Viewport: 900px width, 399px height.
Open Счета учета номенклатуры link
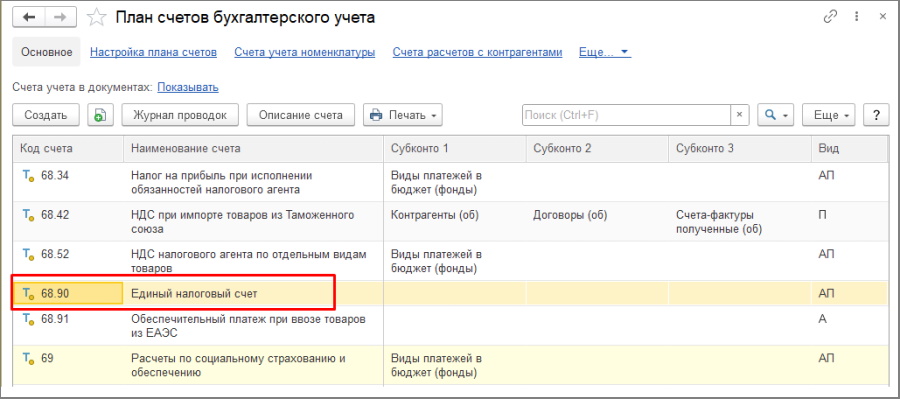[x=304, y=52]
